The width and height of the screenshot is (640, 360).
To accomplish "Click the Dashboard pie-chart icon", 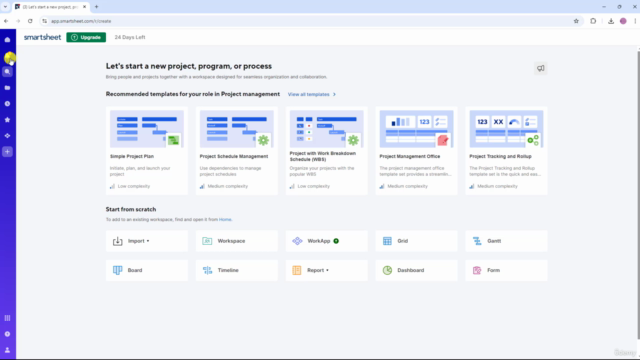I will [387, 270].
